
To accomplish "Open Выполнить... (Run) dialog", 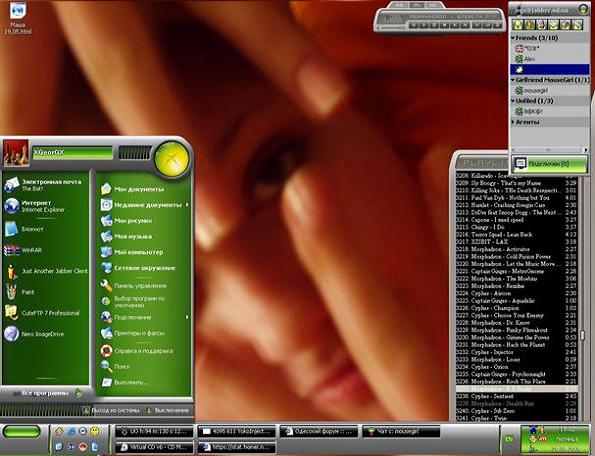I will pyautogui.click(x=144, y=382).
